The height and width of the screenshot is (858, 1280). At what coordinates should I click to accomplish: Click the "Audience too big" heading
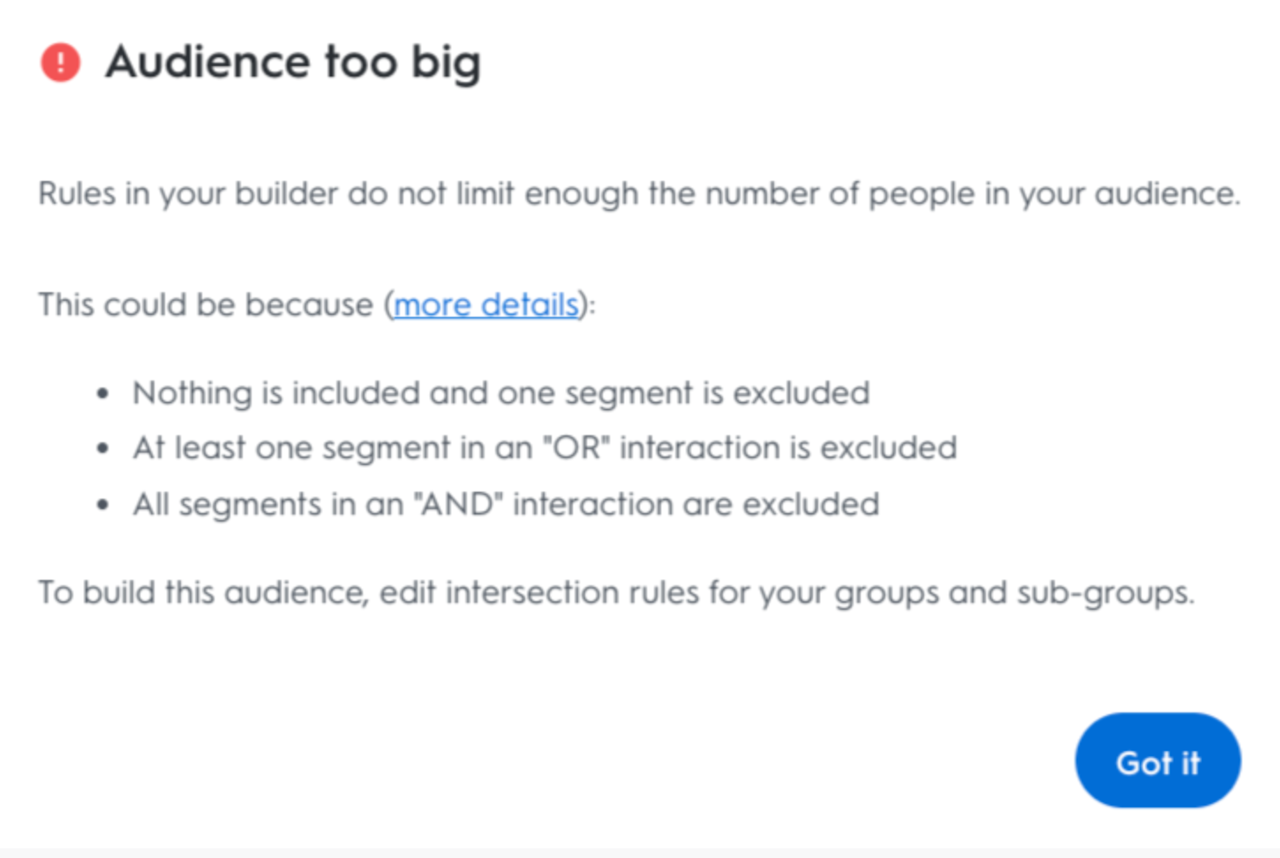293,63
